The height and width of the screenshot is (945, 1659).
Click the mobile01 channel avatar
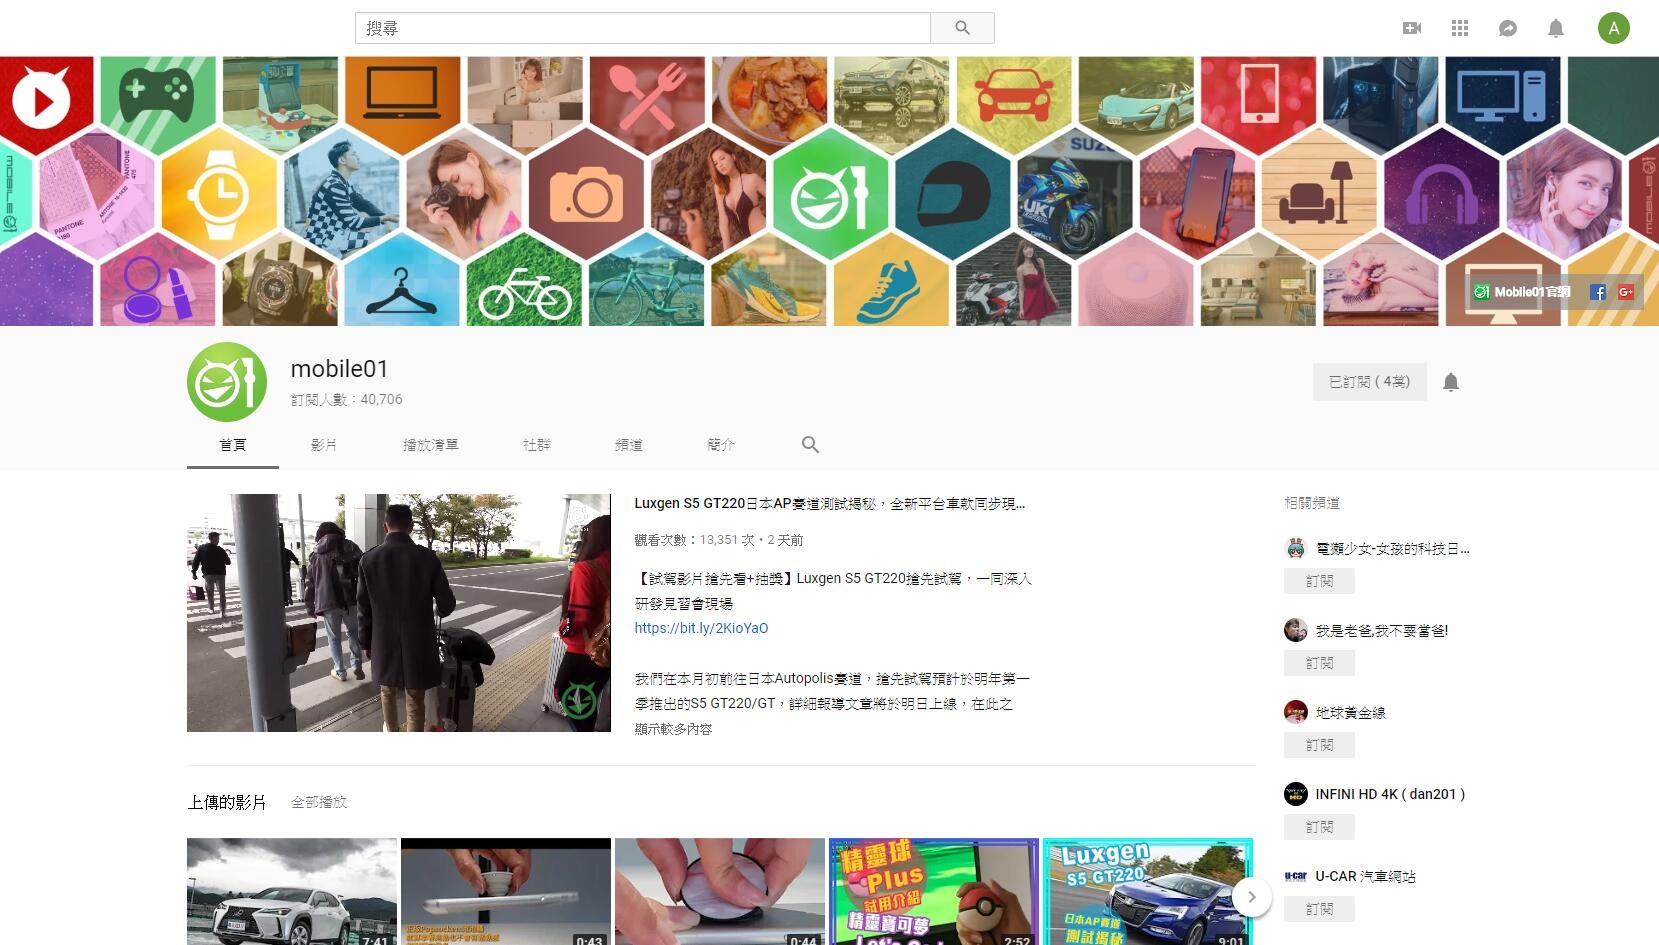click(227, 382)
